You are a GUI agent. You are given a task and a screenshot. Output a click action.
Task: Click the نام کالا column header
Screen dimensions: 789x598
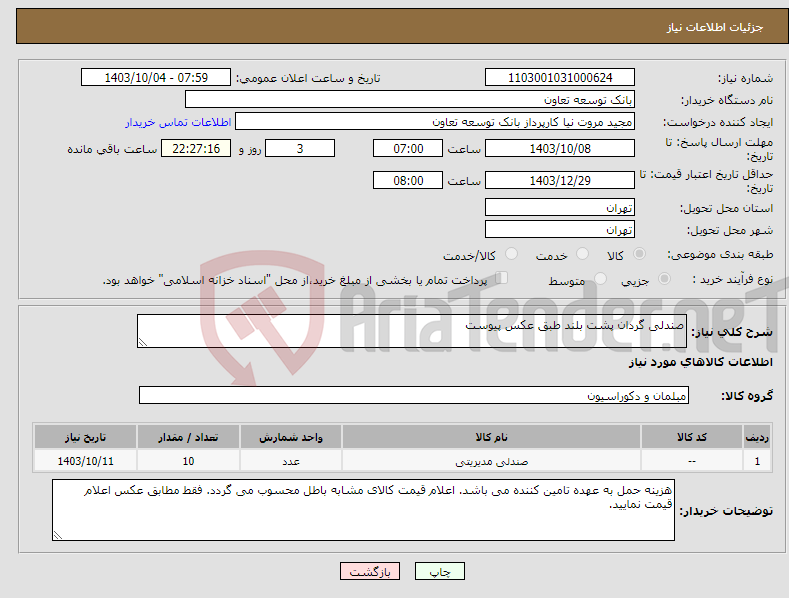(491, 437)
